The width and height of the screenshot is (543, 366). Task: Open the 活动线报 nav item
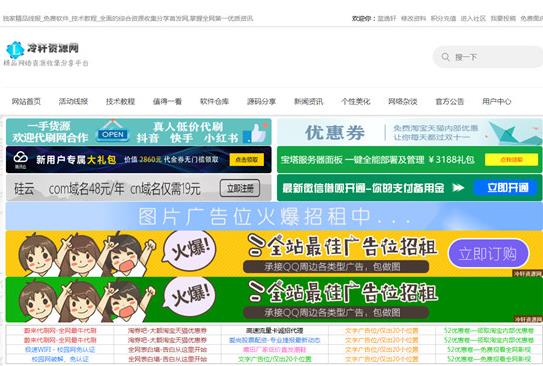73,101
